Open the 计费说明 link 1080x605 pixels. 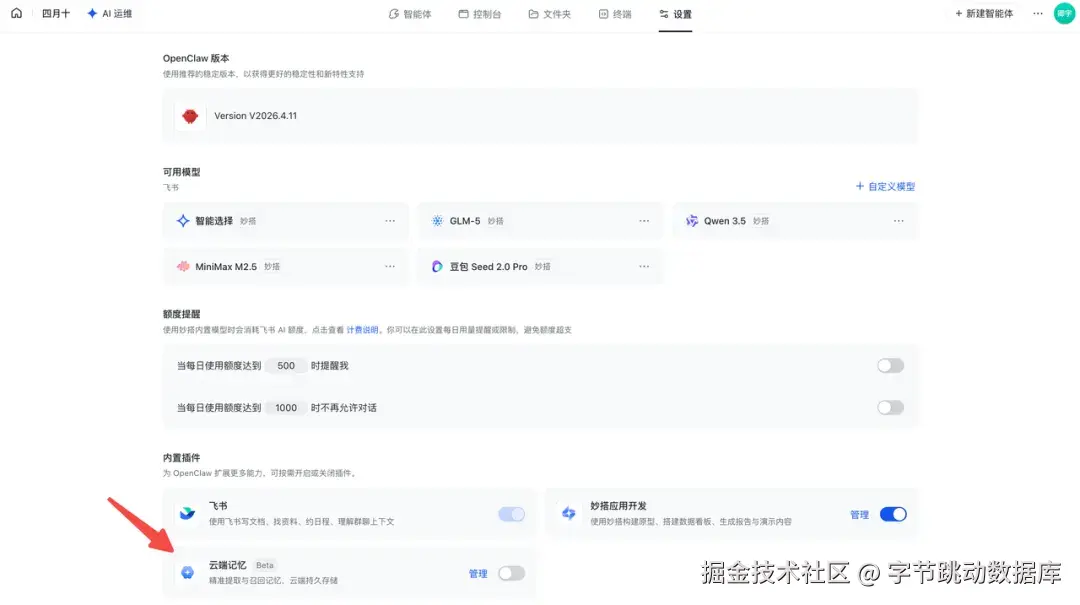click(x=362, y=330)
